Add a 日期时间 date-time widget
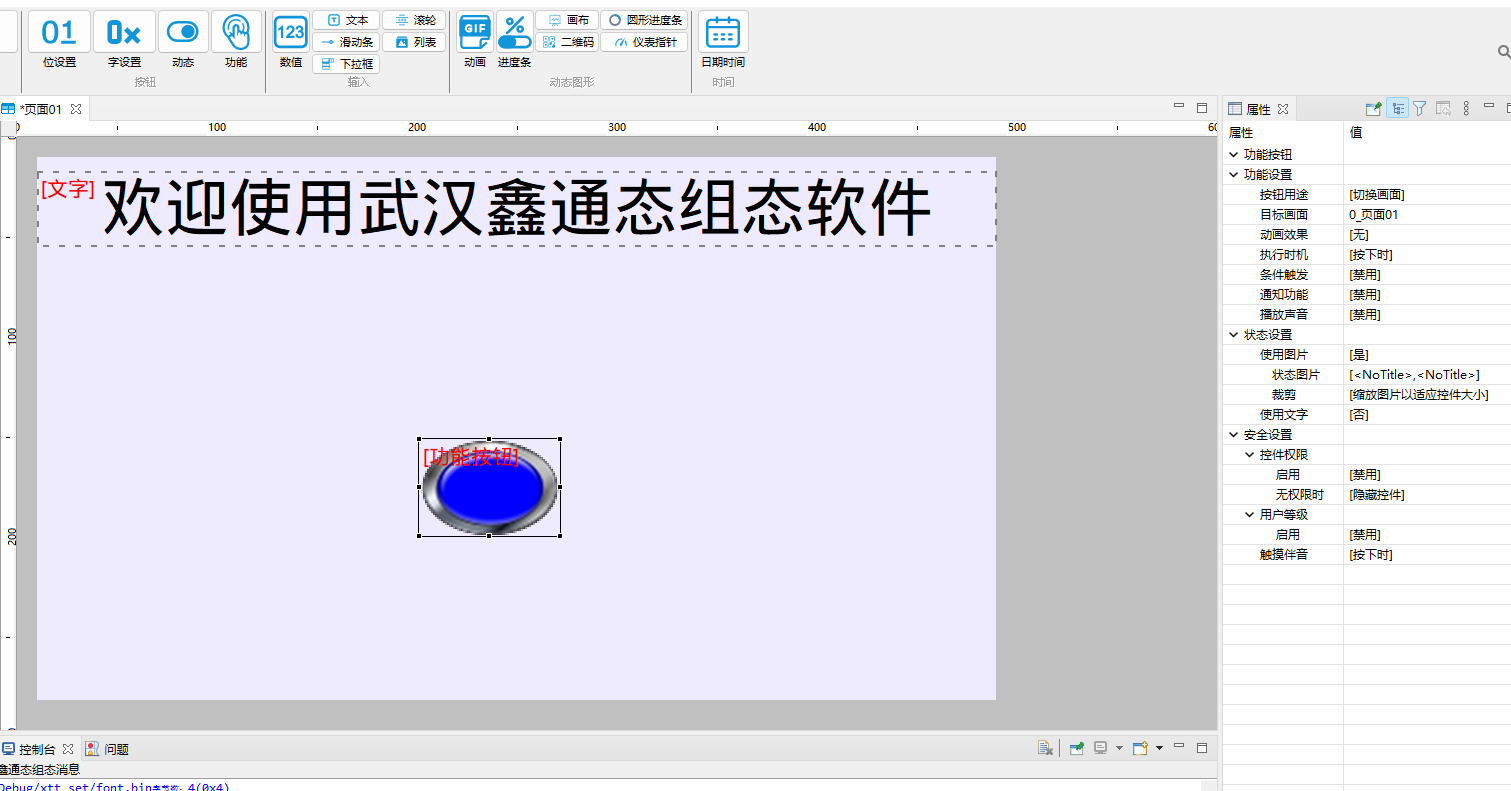Viewport: 1511px width, 791px height. pos(722,40)
